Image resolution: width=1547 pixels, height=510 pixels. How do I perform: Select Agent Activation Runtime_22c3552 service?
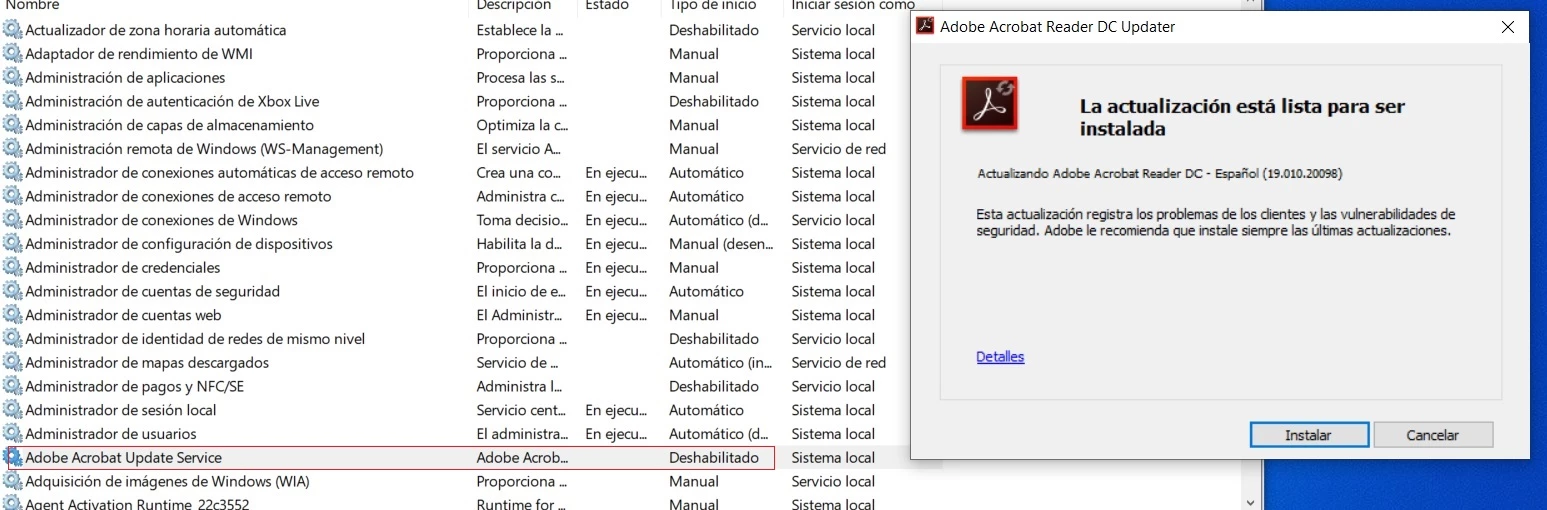(137, 504)
